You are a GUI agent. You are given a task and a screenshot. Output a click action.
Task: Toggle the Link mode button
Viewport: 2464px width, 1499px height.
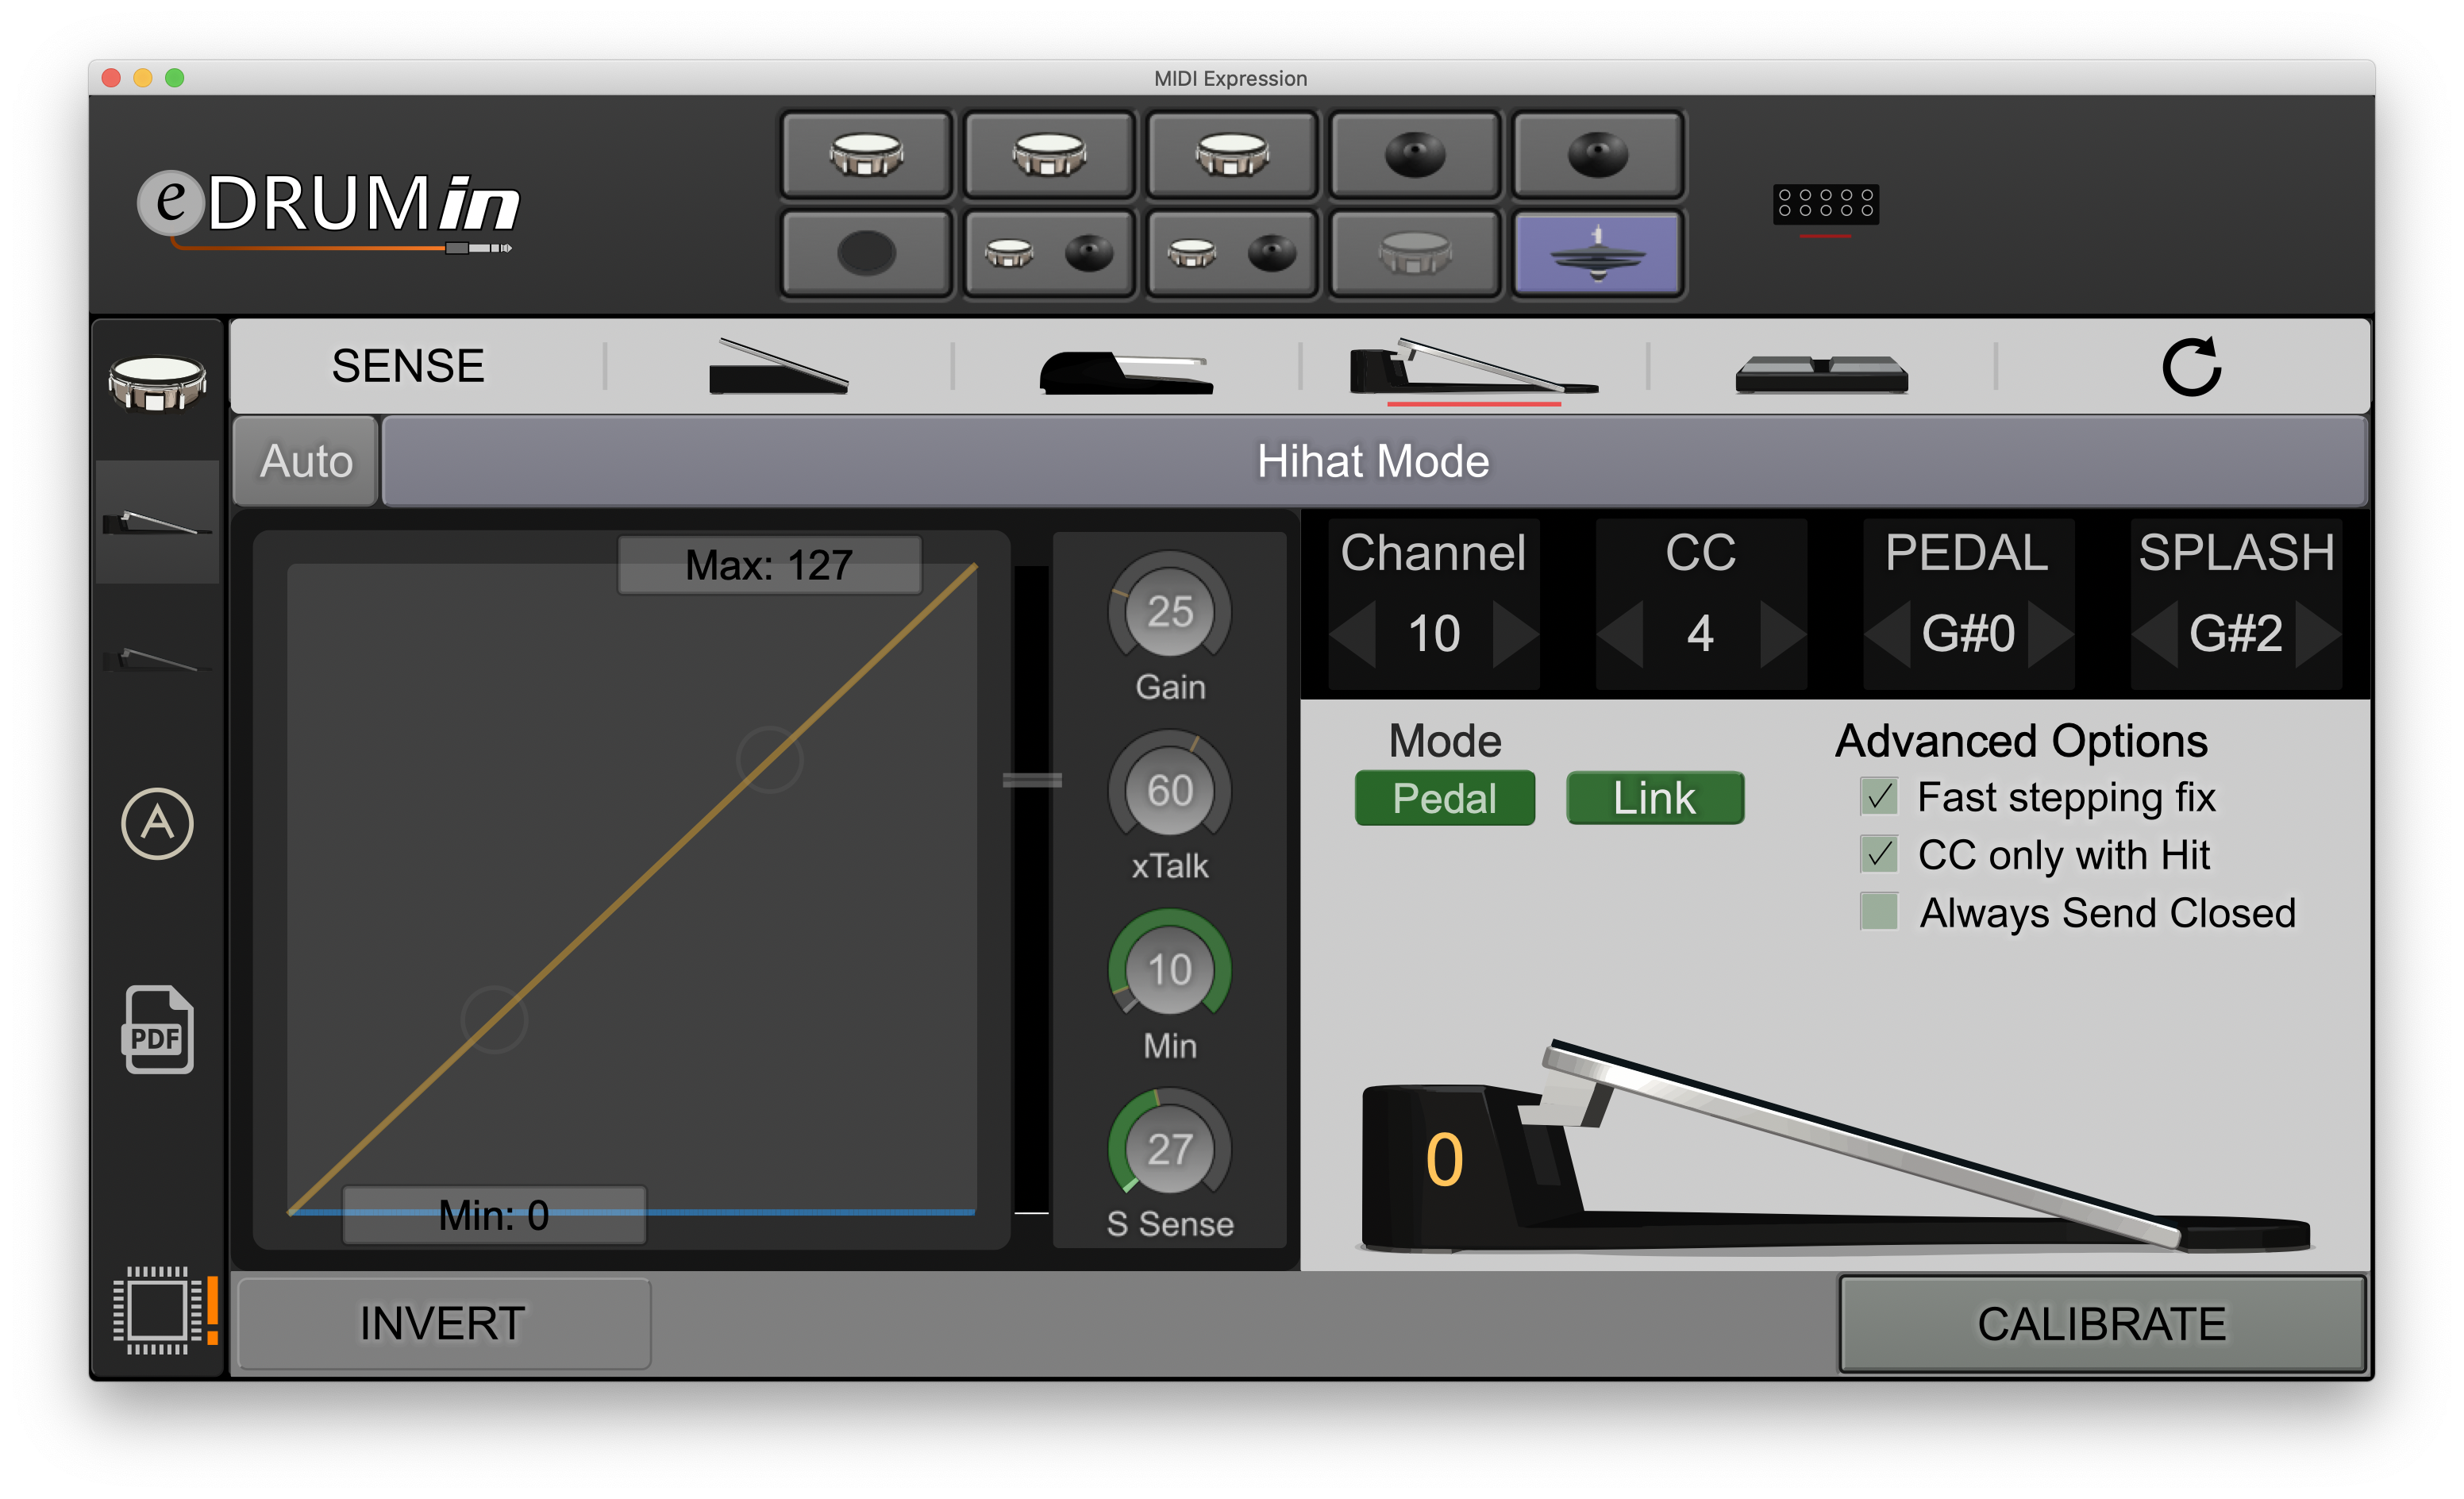pos(1655,798)
